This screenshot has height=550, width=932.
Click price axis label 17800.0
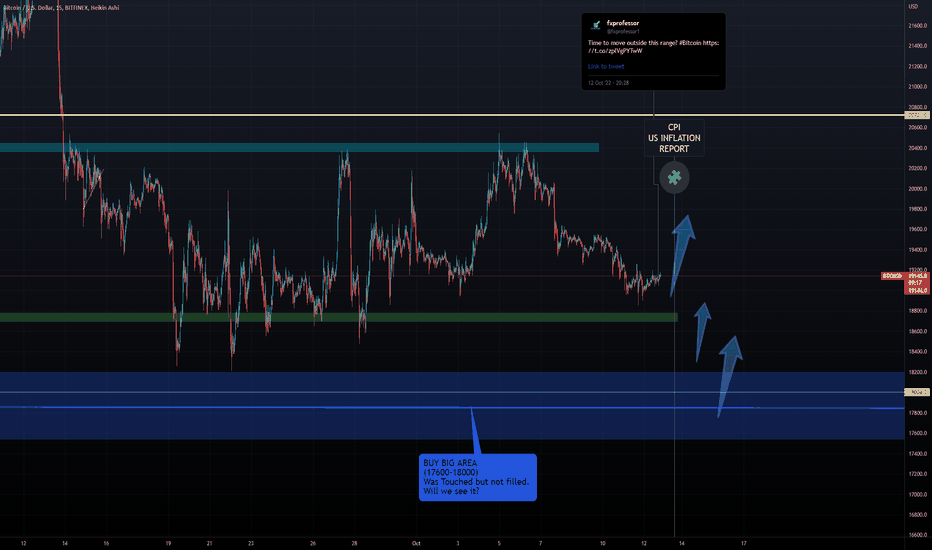pos(917,413)
